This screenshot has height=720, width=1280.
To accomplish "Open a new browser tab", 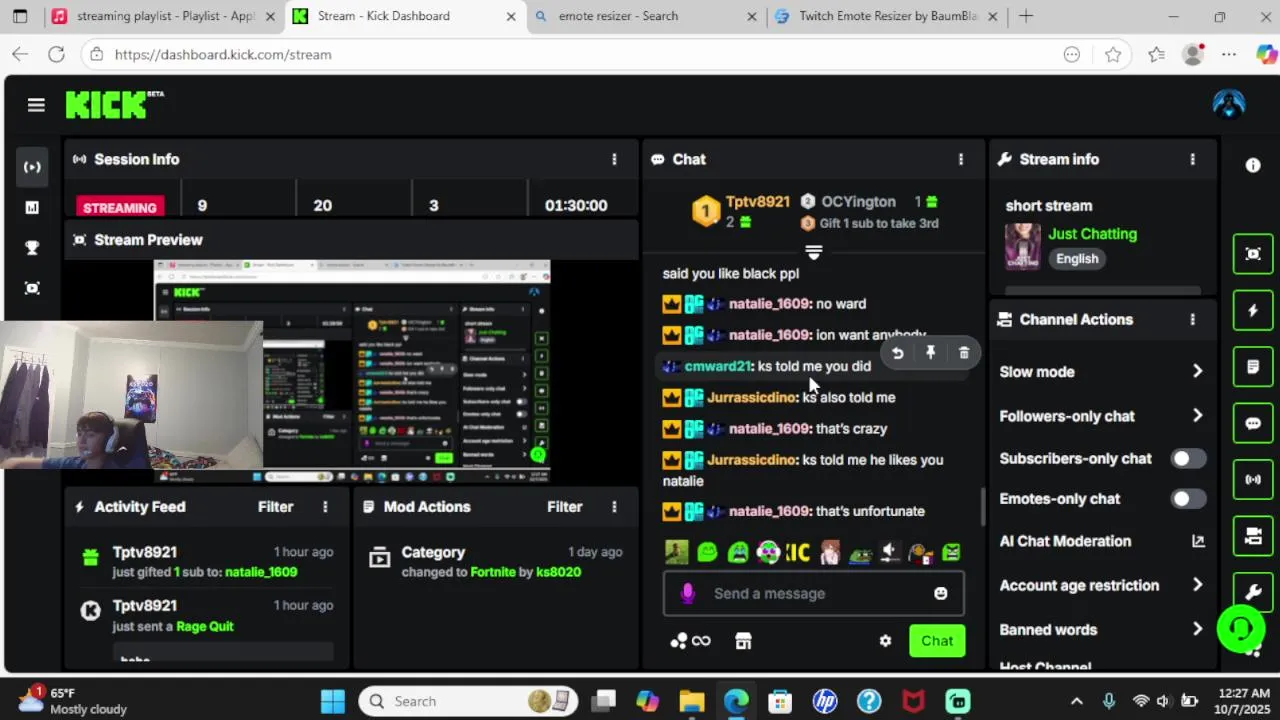I will (1026, 16).
